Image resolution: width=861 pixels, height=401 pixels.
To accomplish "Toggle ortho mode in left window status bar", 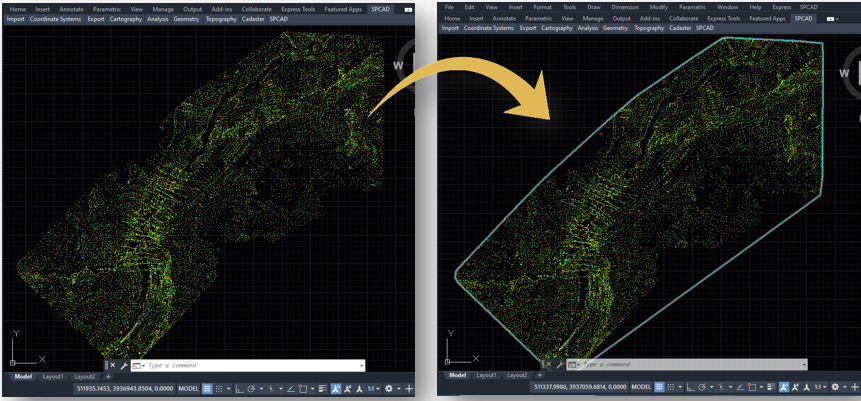I will [x=239, y=388].
